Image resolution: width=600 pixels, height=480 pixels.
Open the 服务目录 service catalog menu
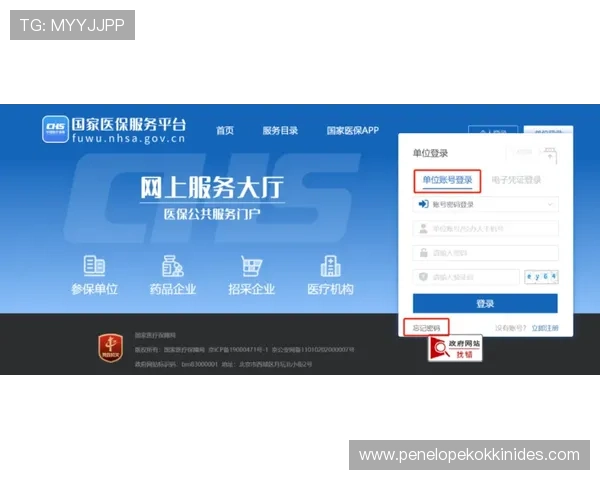tap(280, 131)
